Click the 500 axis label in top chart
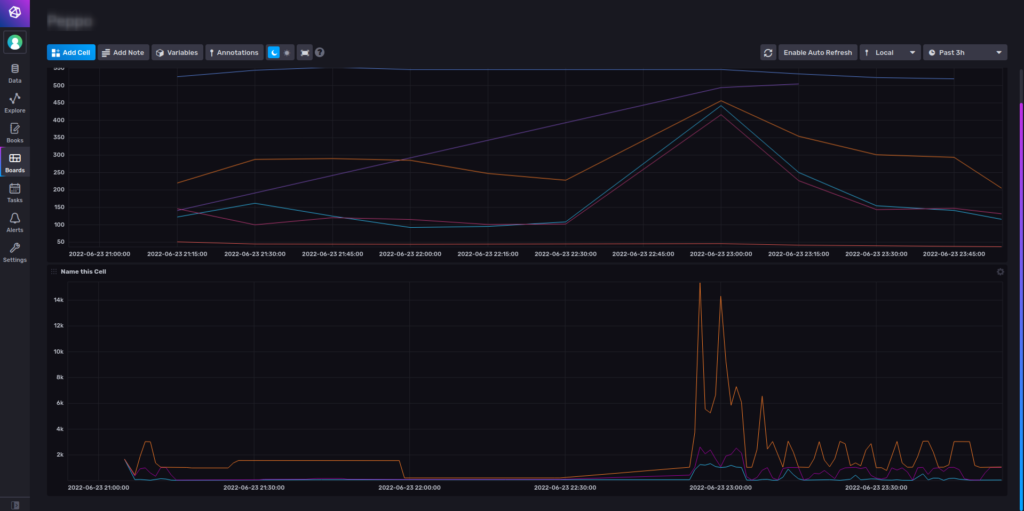Screen dimensions: 1024x511 click(x=59, y=85)
